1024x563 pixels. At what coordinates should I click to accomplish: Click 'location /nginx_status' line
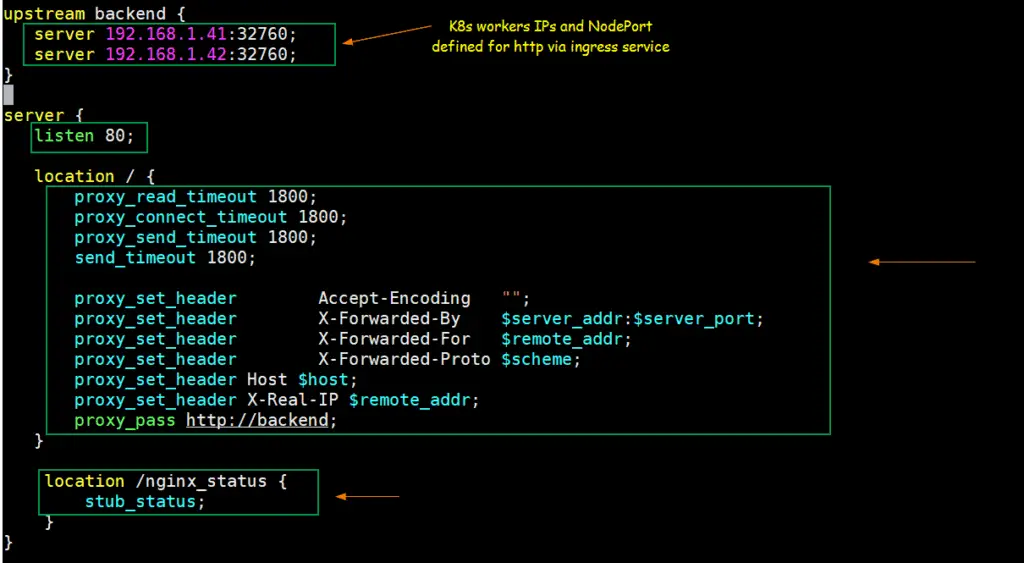[x=165, y=481]
